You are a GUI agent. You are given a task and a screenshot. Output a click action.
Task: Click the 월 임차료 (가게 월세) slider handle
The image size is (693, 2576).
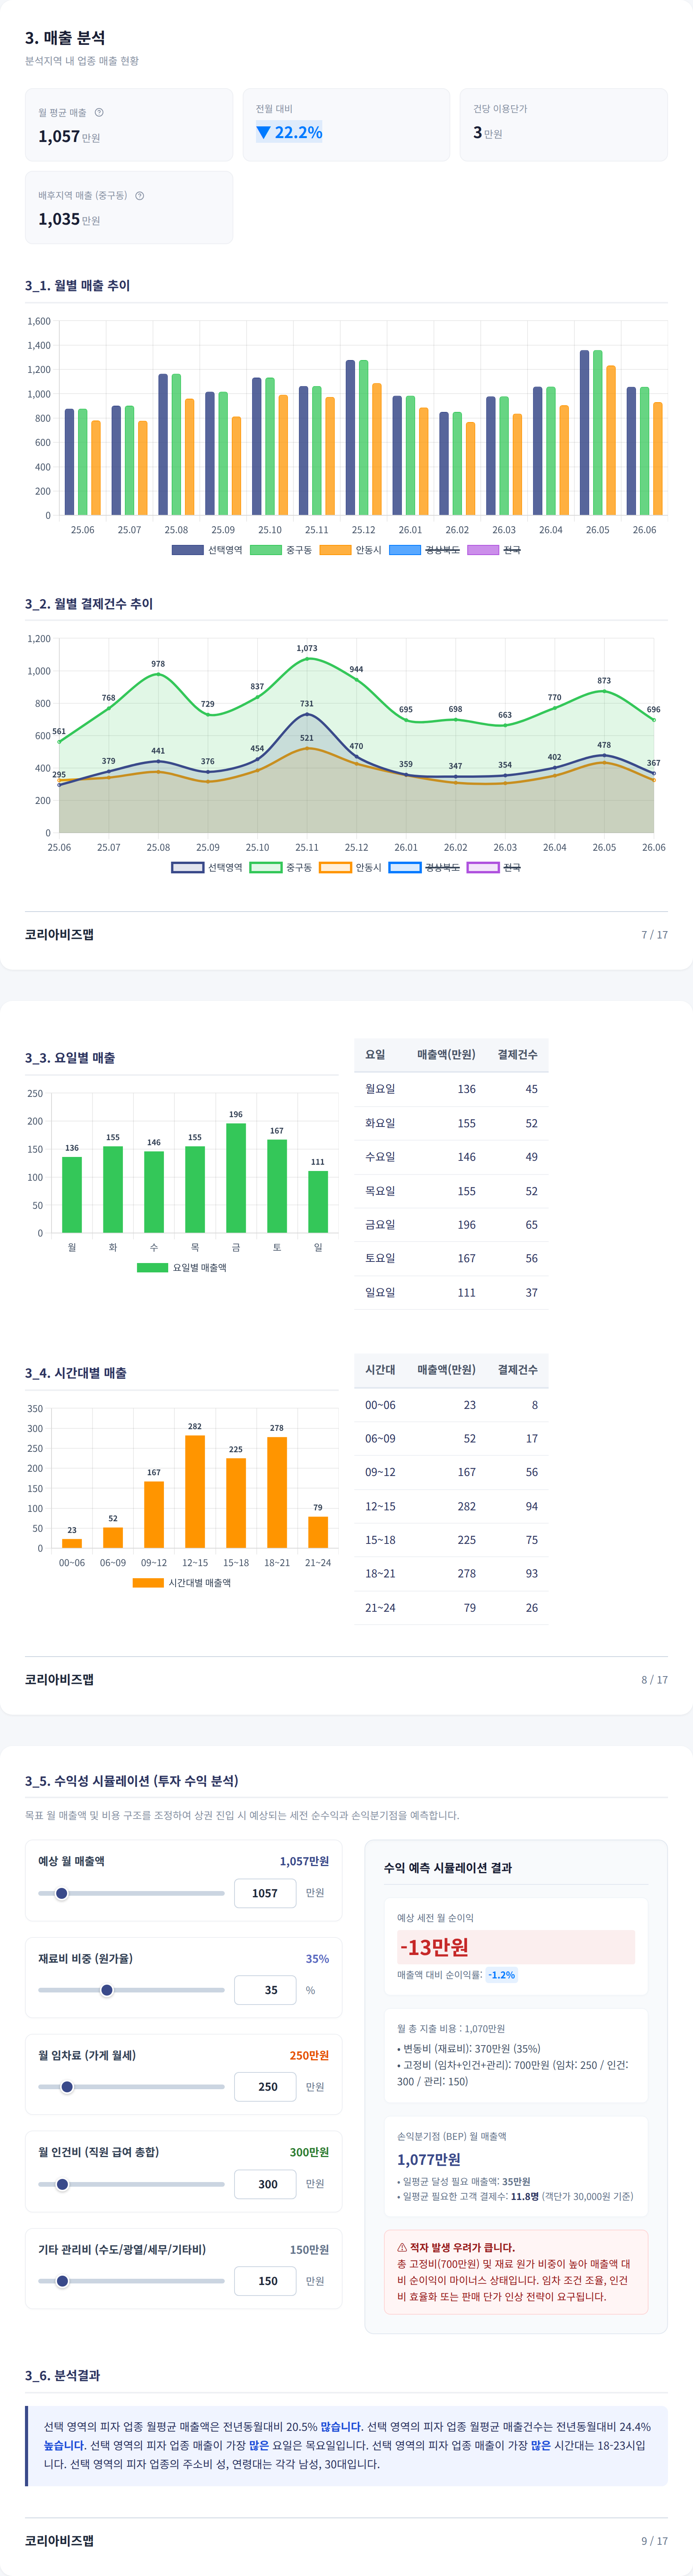[x=67, y=2087]
